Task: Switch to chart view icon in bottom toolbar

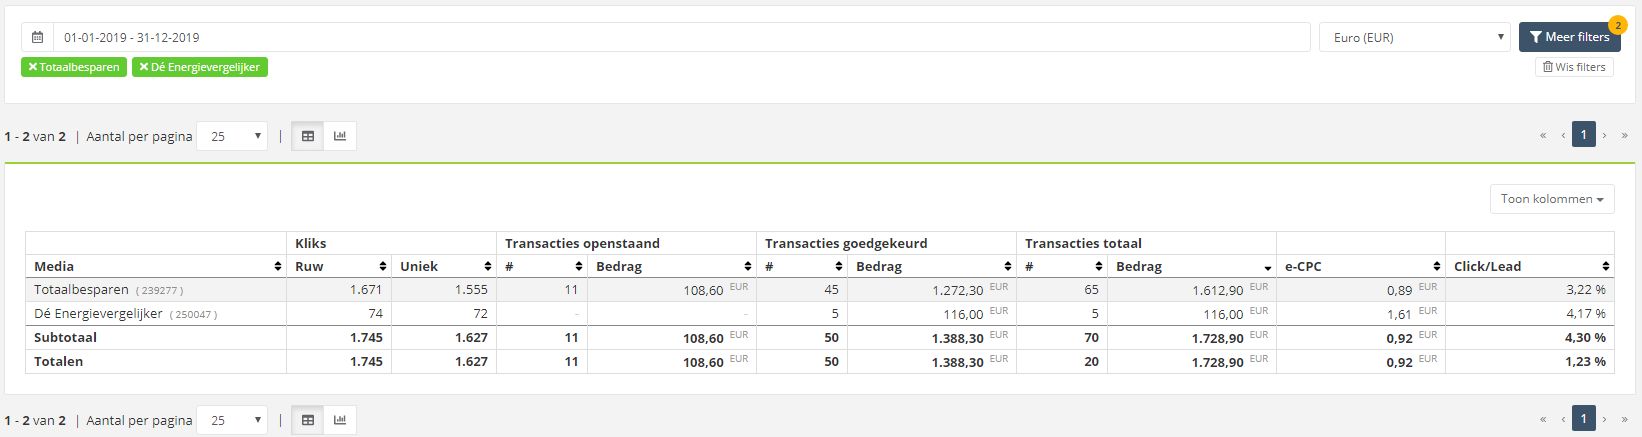Action: tap(340, 420)
